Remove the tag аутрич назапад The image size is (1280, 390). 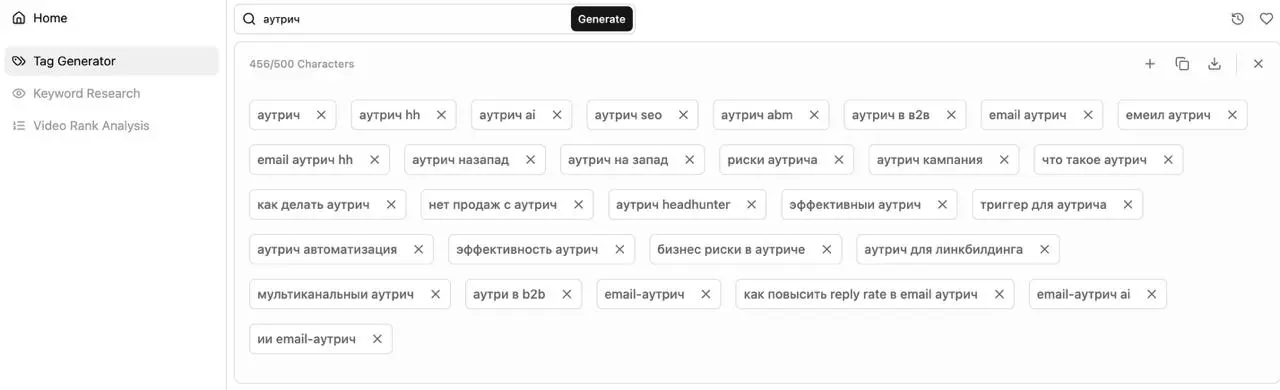coord(530,160)
